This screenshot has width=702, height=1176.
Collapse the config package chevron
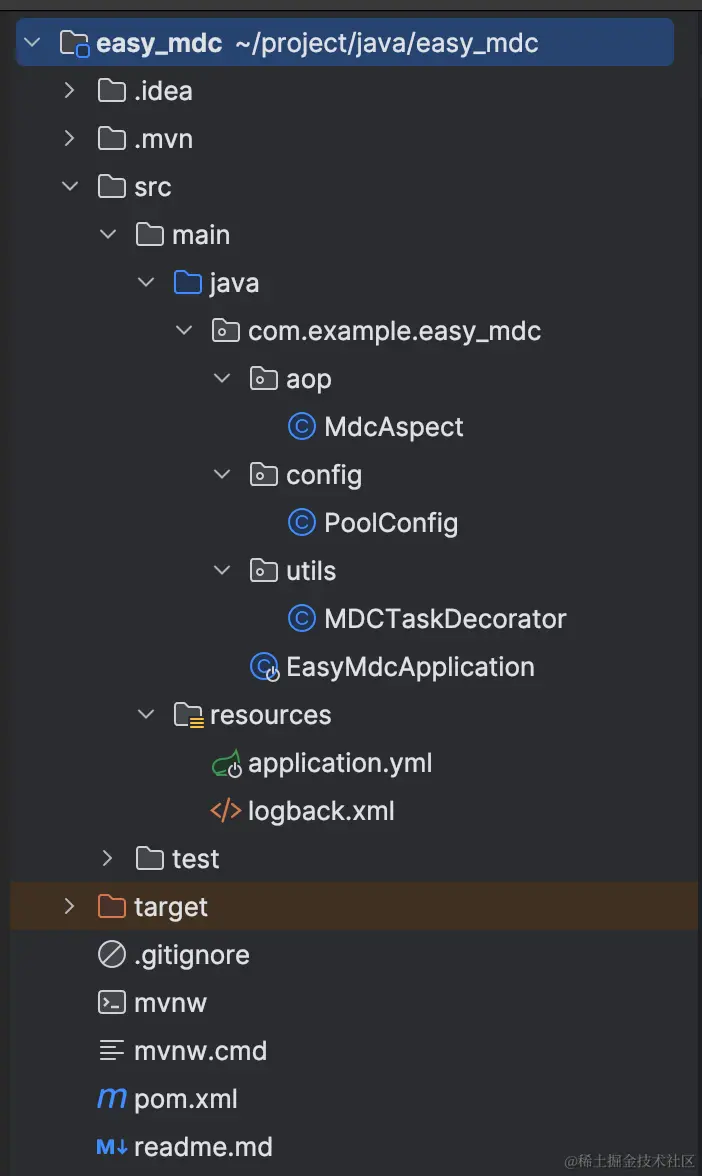pos(222,474)
